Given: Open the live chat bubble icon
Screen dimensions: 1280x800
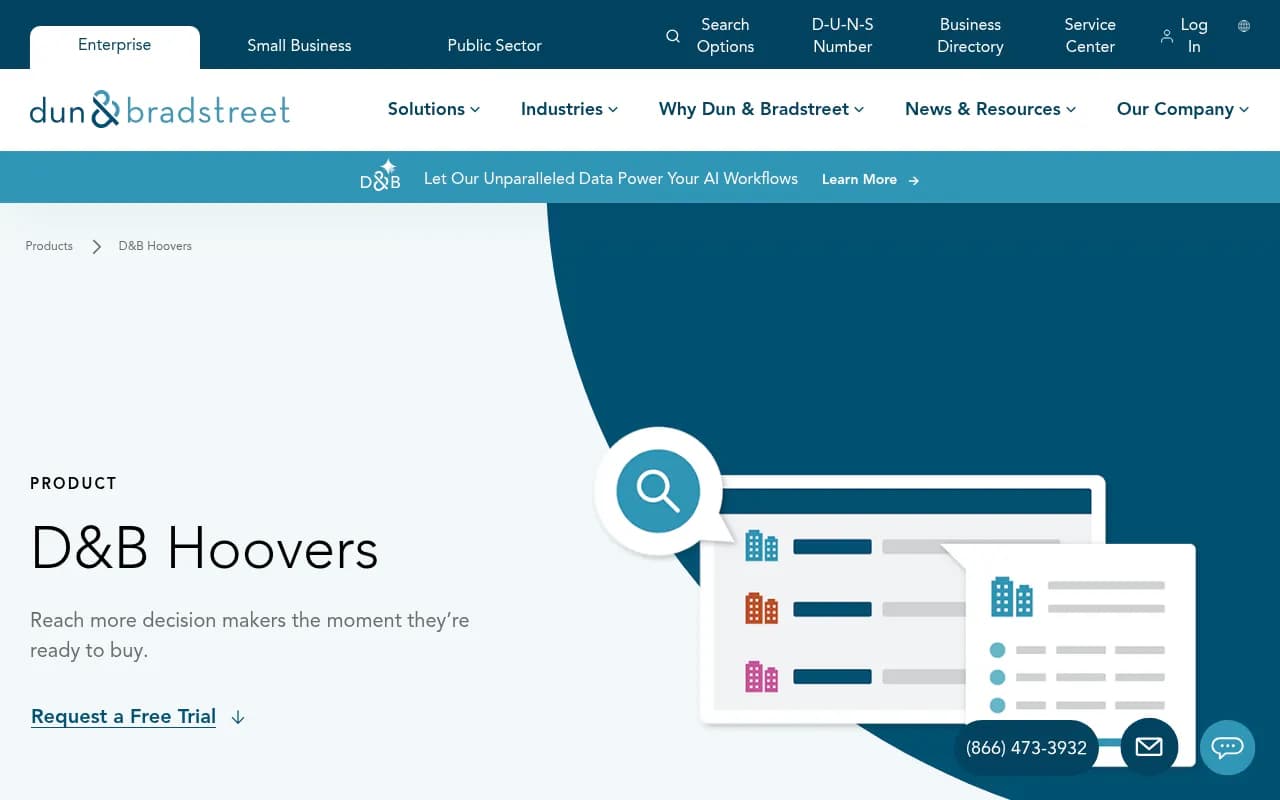Looking at the screenshot, I should tap(1227, 748).
